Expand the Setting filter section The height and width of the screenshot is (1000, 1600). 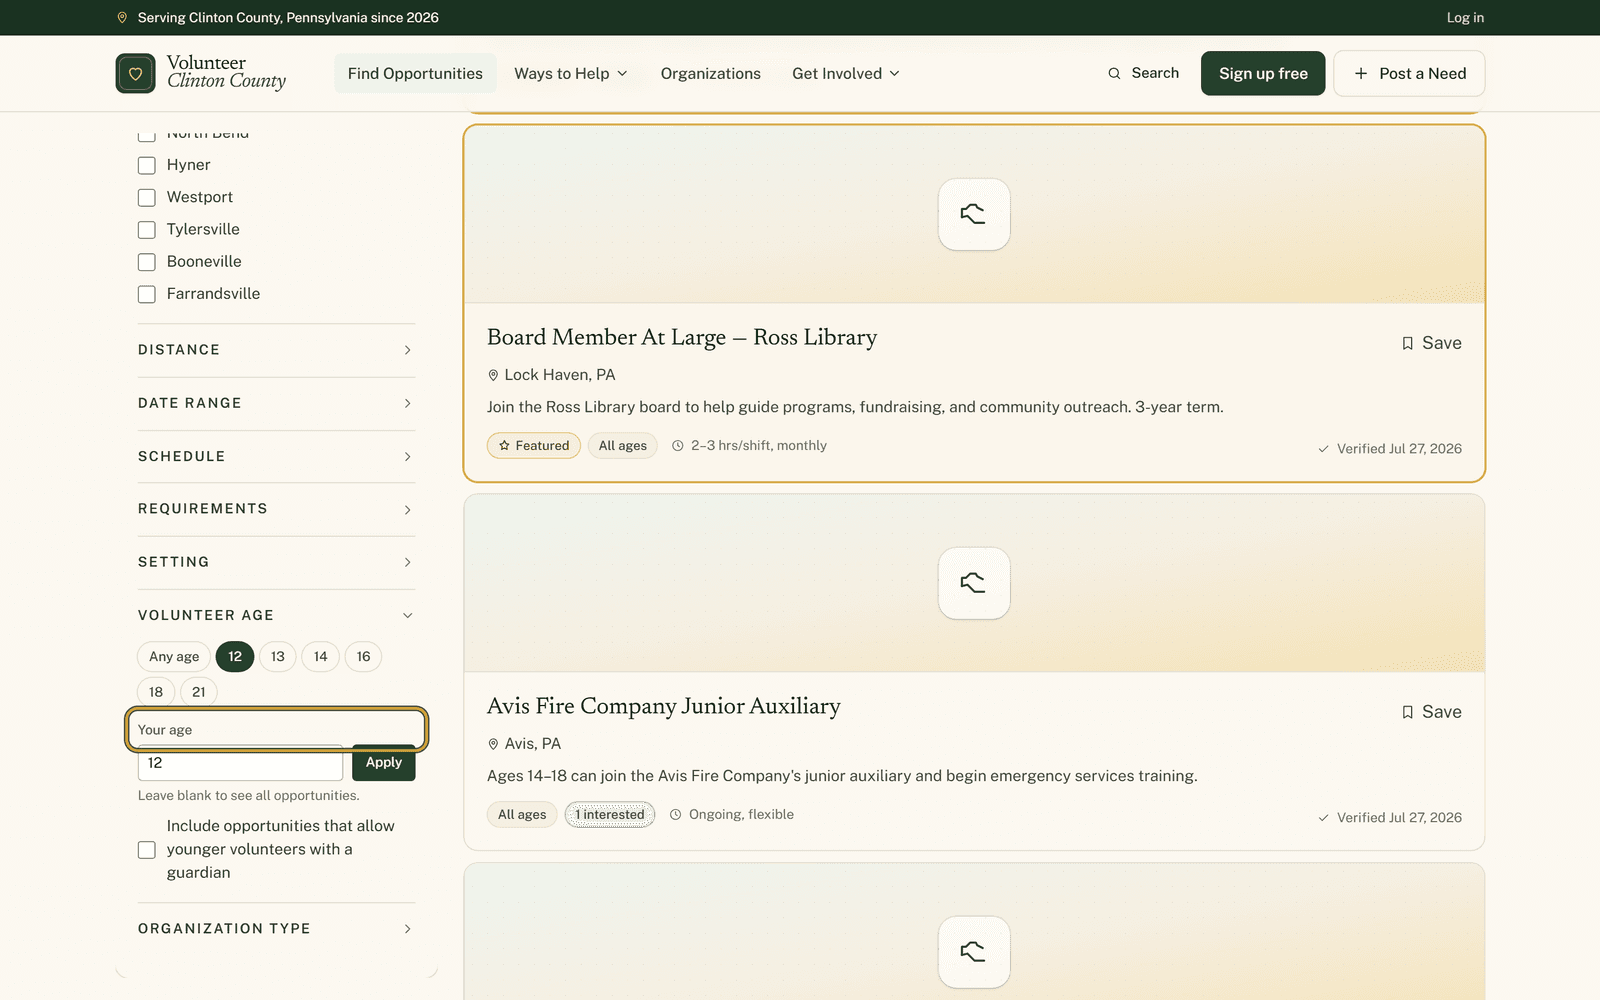click(276, 562)
